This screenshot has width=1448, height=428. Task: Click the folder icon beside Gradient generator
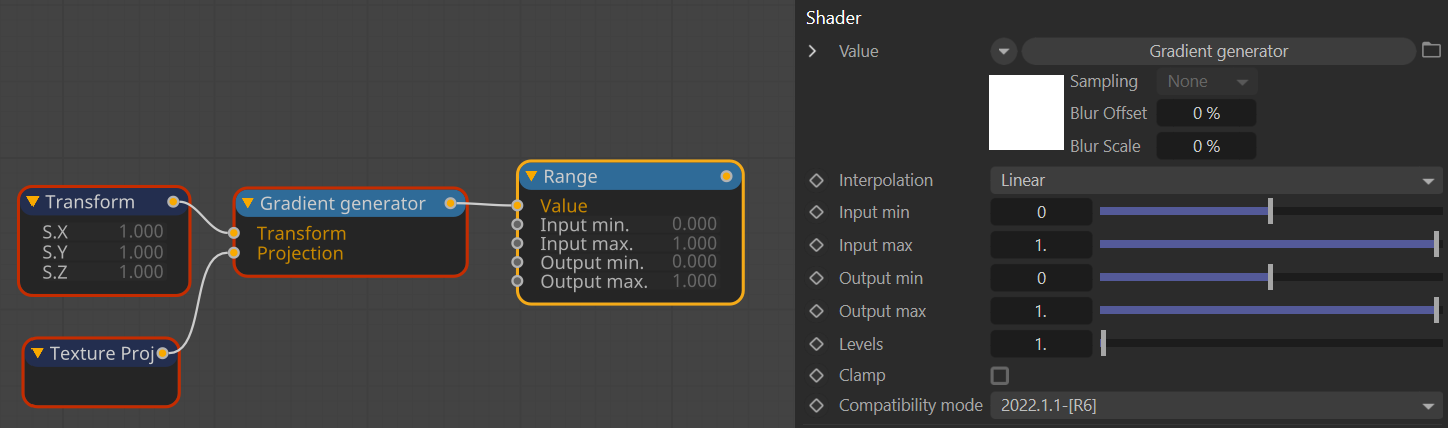[x=1430, y=51]
